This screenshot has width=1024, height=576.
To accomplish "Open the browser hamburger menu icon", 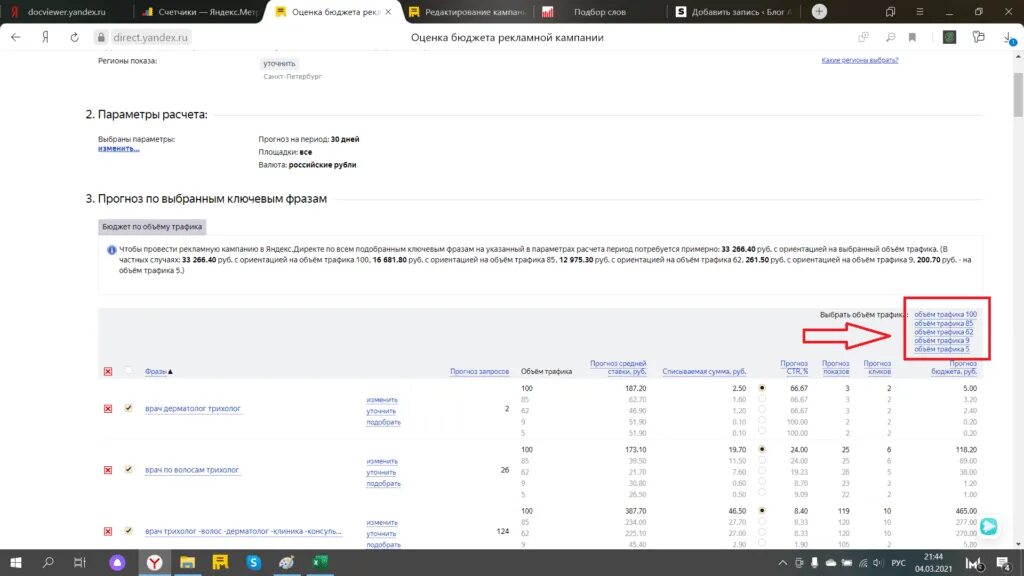I will [920, 12].
